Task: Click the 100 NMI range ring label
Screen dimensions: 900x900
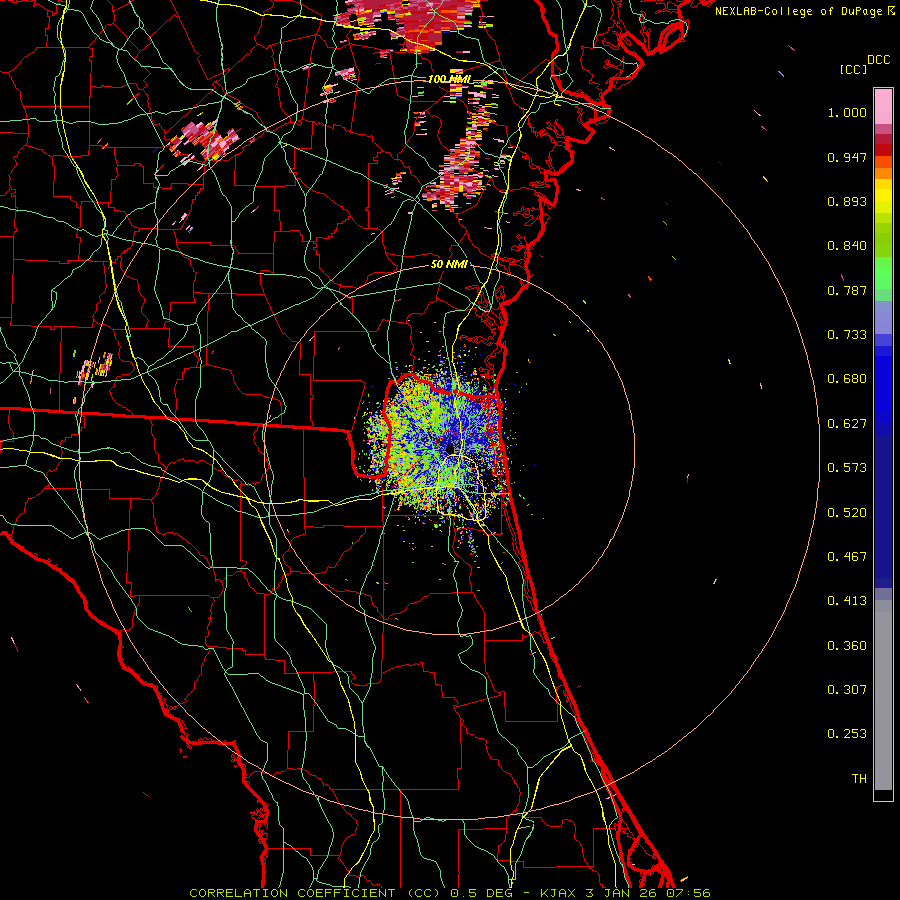Action: click(449, 79)
